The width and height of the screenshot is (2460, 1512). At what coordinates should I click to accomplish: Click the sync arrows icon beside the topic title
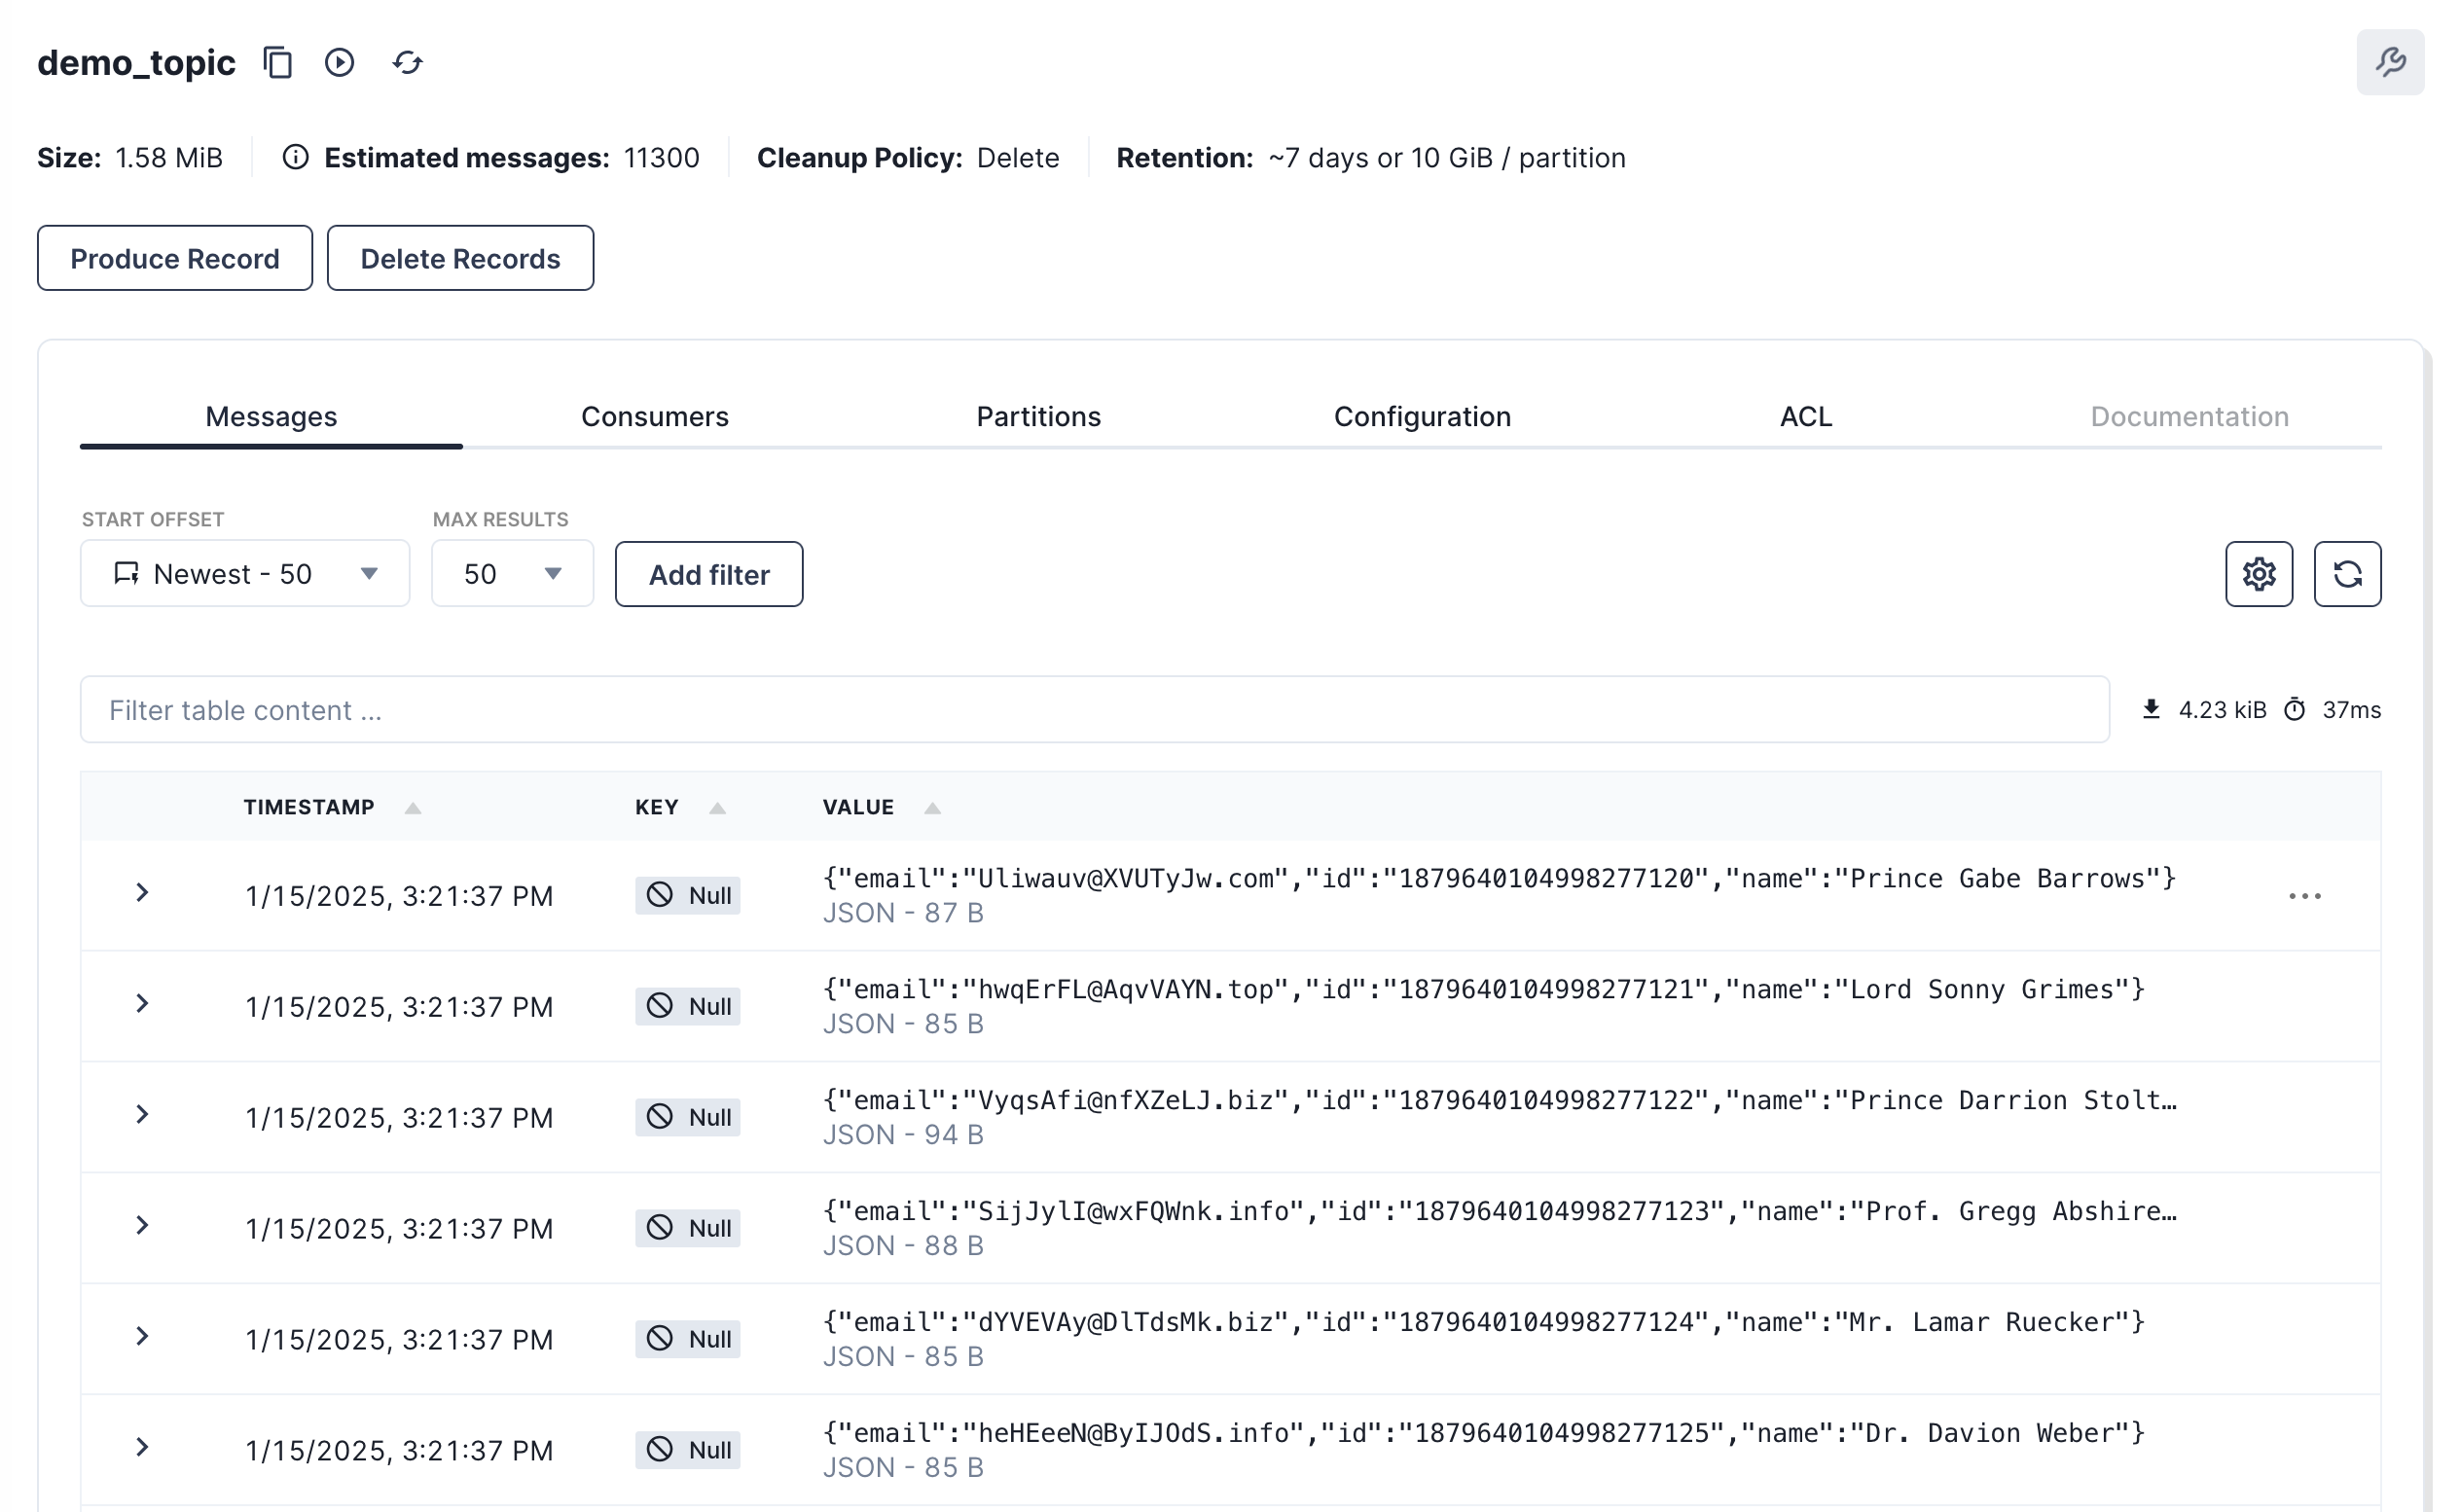click(x=408, y=63)
